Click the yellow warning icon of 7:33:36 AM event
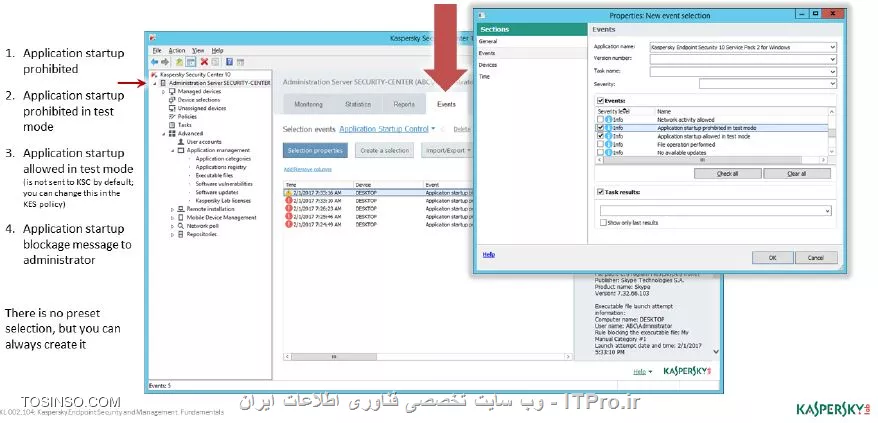Screen dimensions: 878x423 click(x=289, y=193)
